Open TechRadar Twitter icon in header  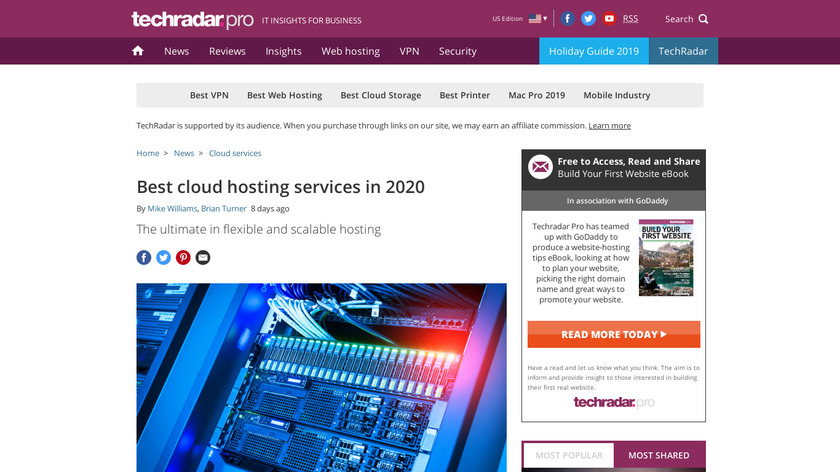tap(588, 19)
